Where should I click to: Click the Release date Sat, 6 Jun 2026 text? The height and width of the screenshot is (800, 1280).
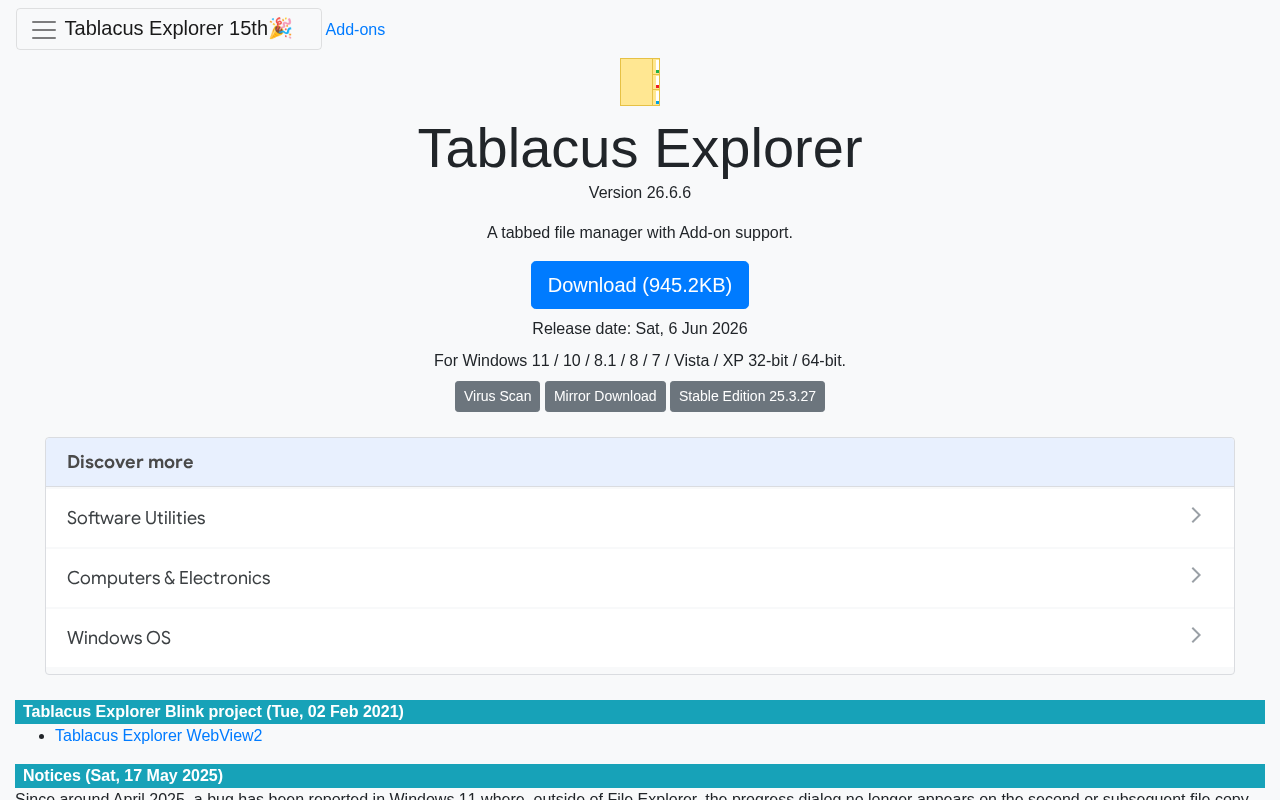pos(640,329)
